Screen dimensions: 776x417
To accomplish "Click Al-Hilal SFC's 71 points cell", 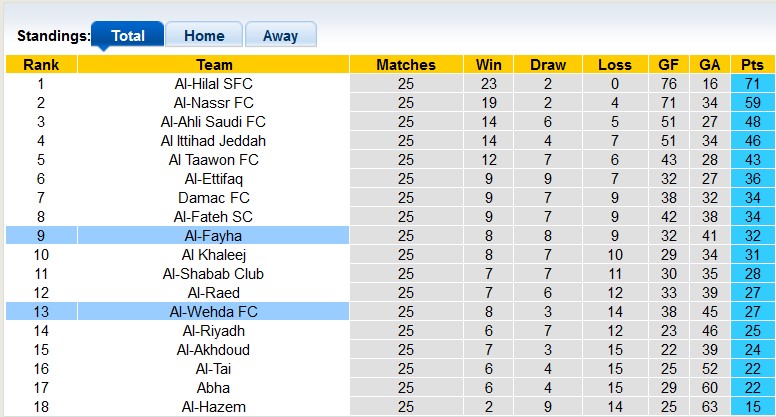I will point(753,84).
